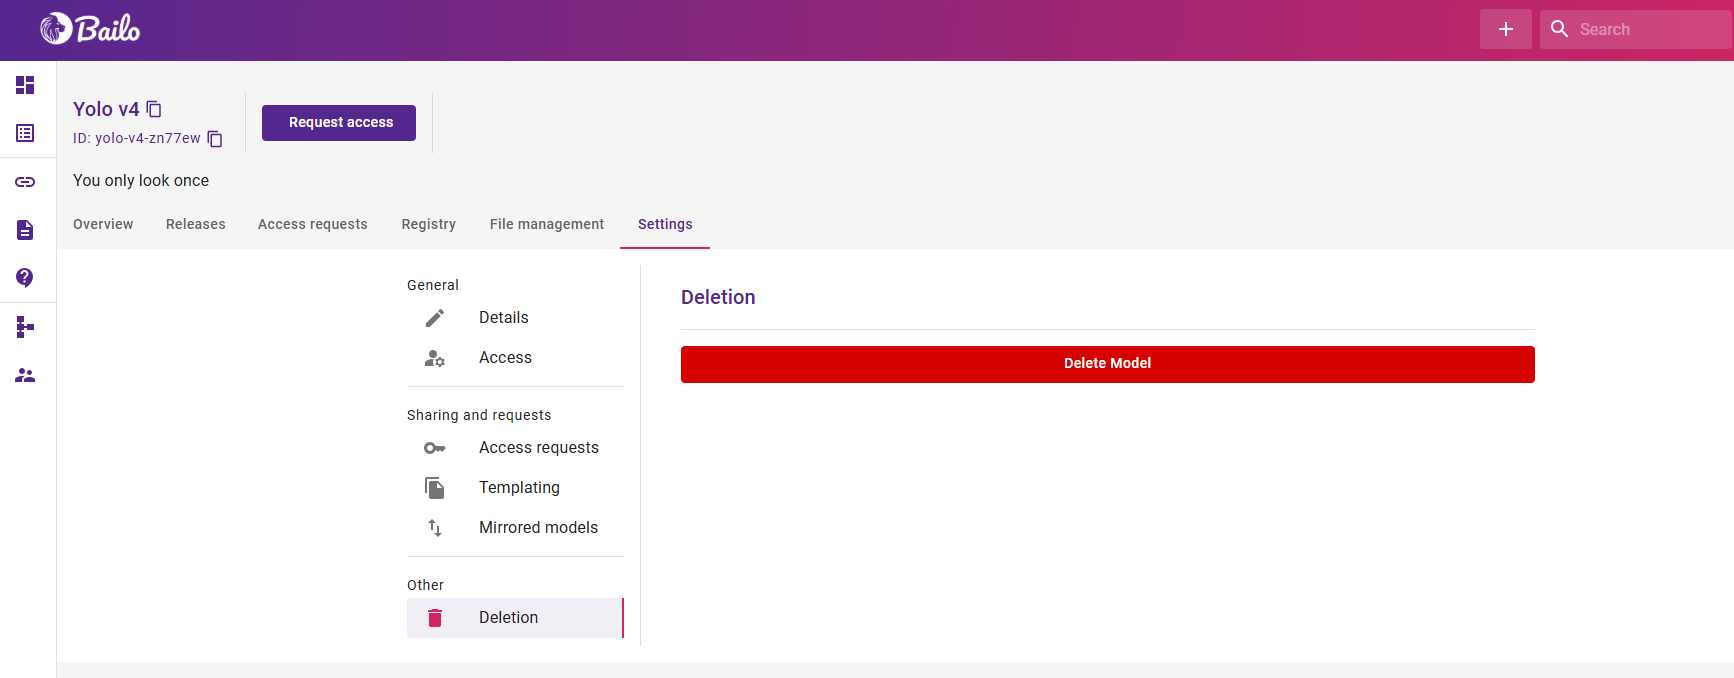Click the key icon beside Access requests
The height and width of the screenshot is (678, 1734).
(x=435, y=448)
